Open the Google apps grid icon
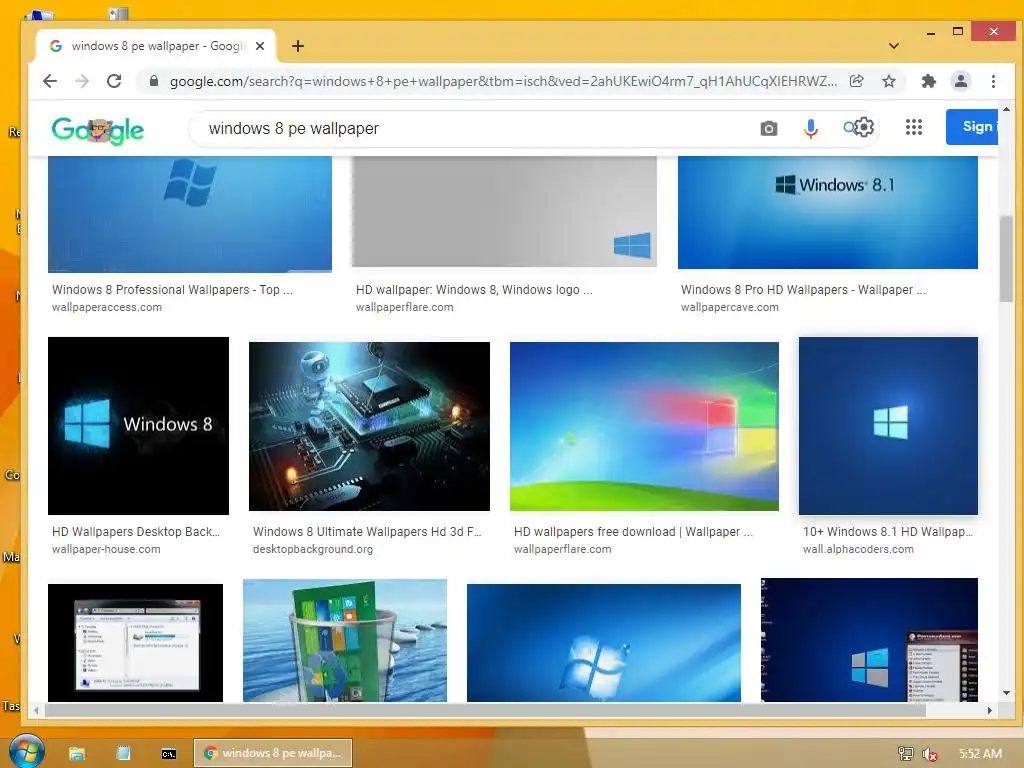 coord(914,127)
